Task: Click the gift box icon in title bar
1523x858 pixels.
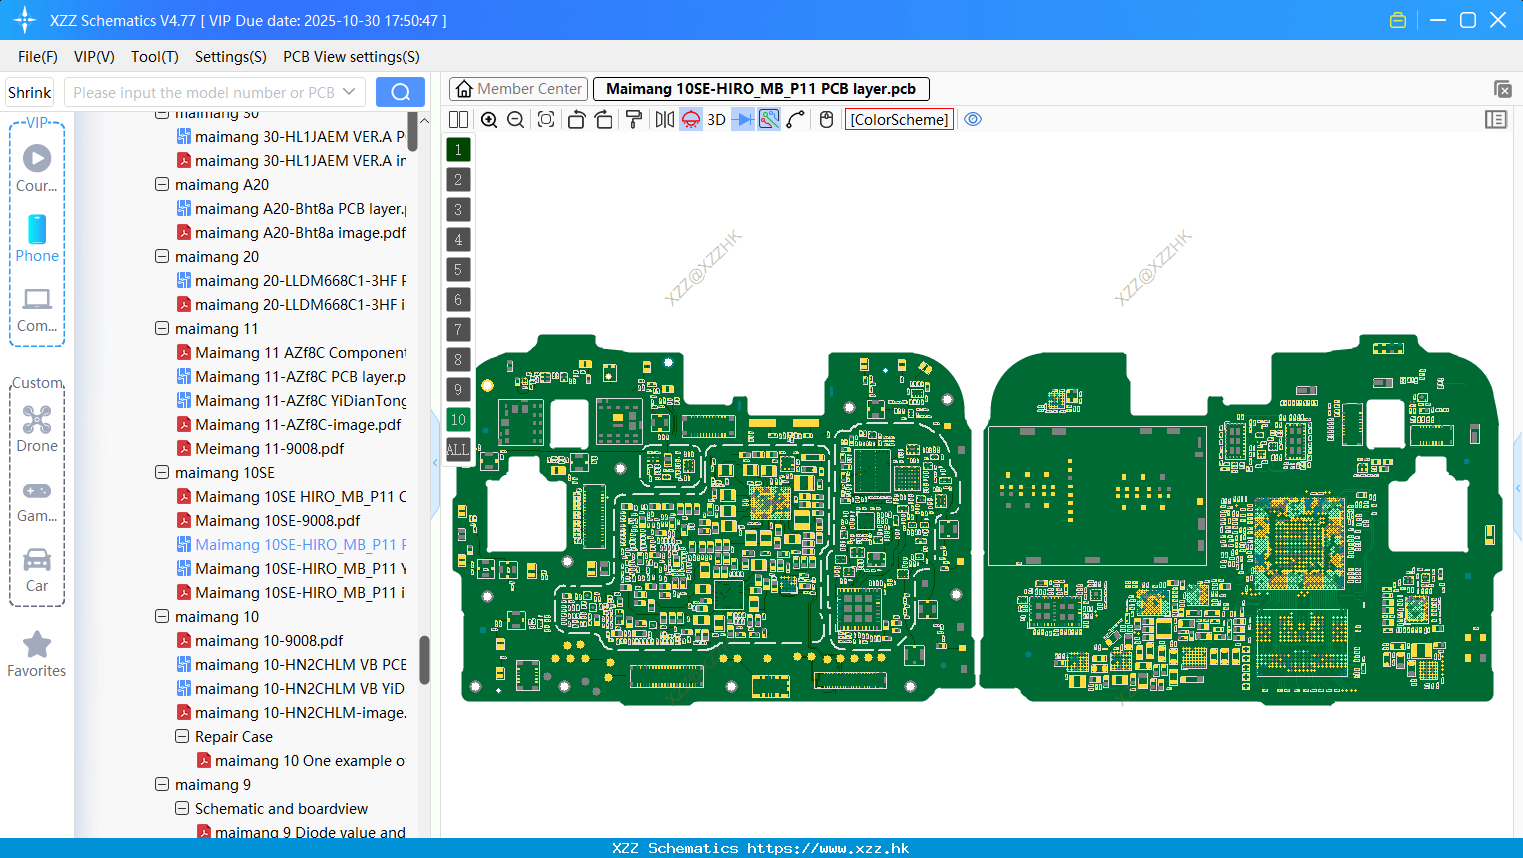Action: [x=1398, y=20]
